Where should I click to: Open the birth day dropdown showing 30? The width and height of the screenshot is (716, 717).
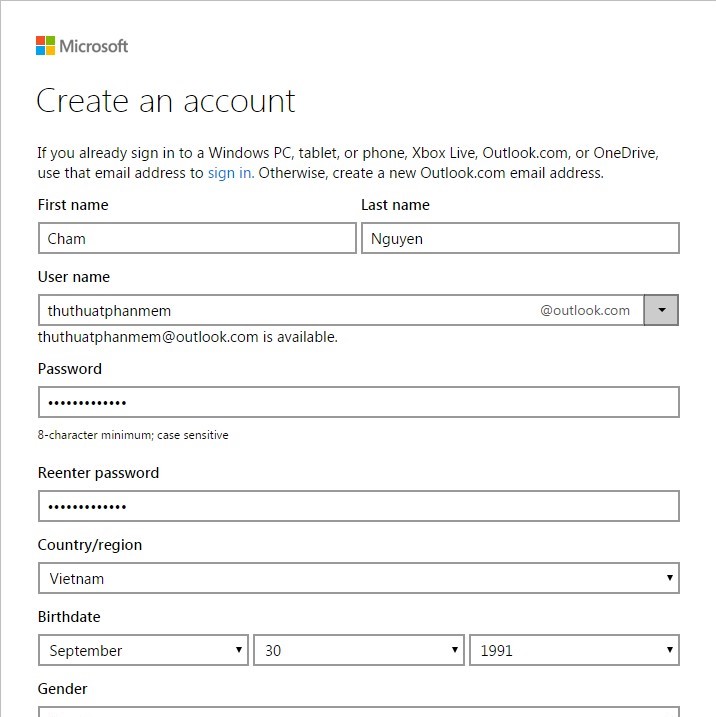(x=359, y=650)
